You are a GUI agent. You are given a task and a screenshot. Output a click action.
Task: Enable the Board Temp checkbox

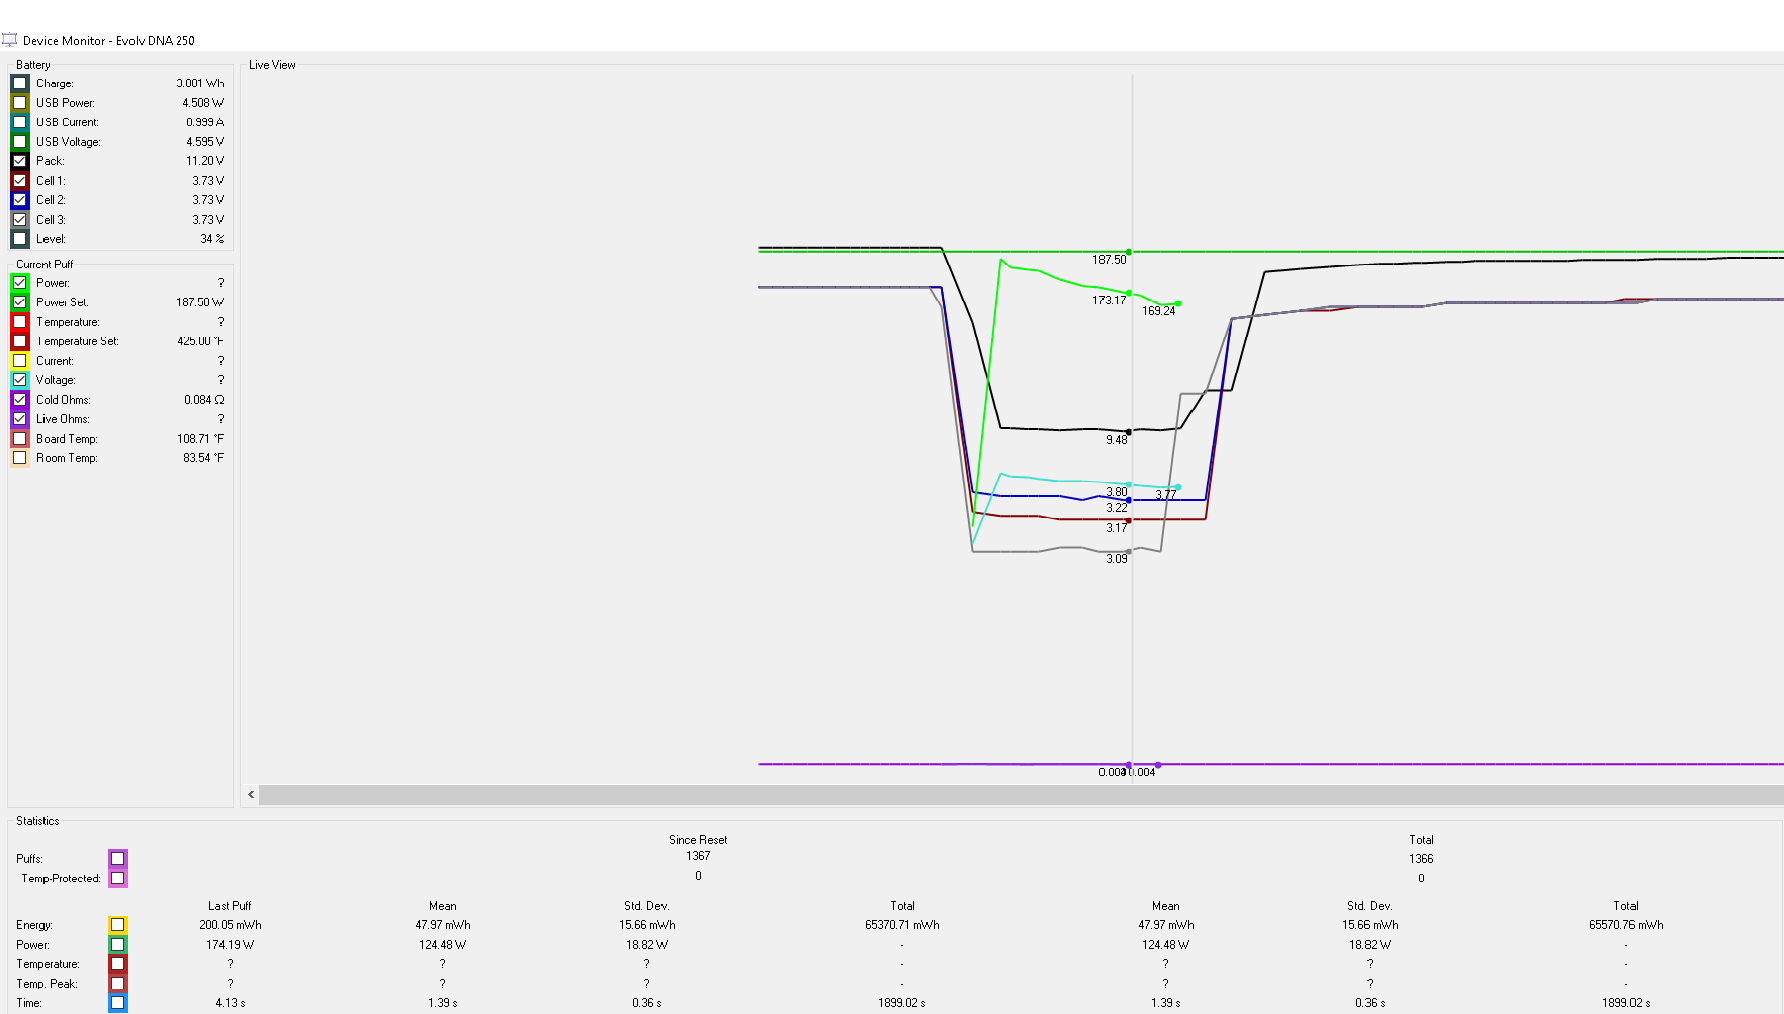(x=20, y=439)
